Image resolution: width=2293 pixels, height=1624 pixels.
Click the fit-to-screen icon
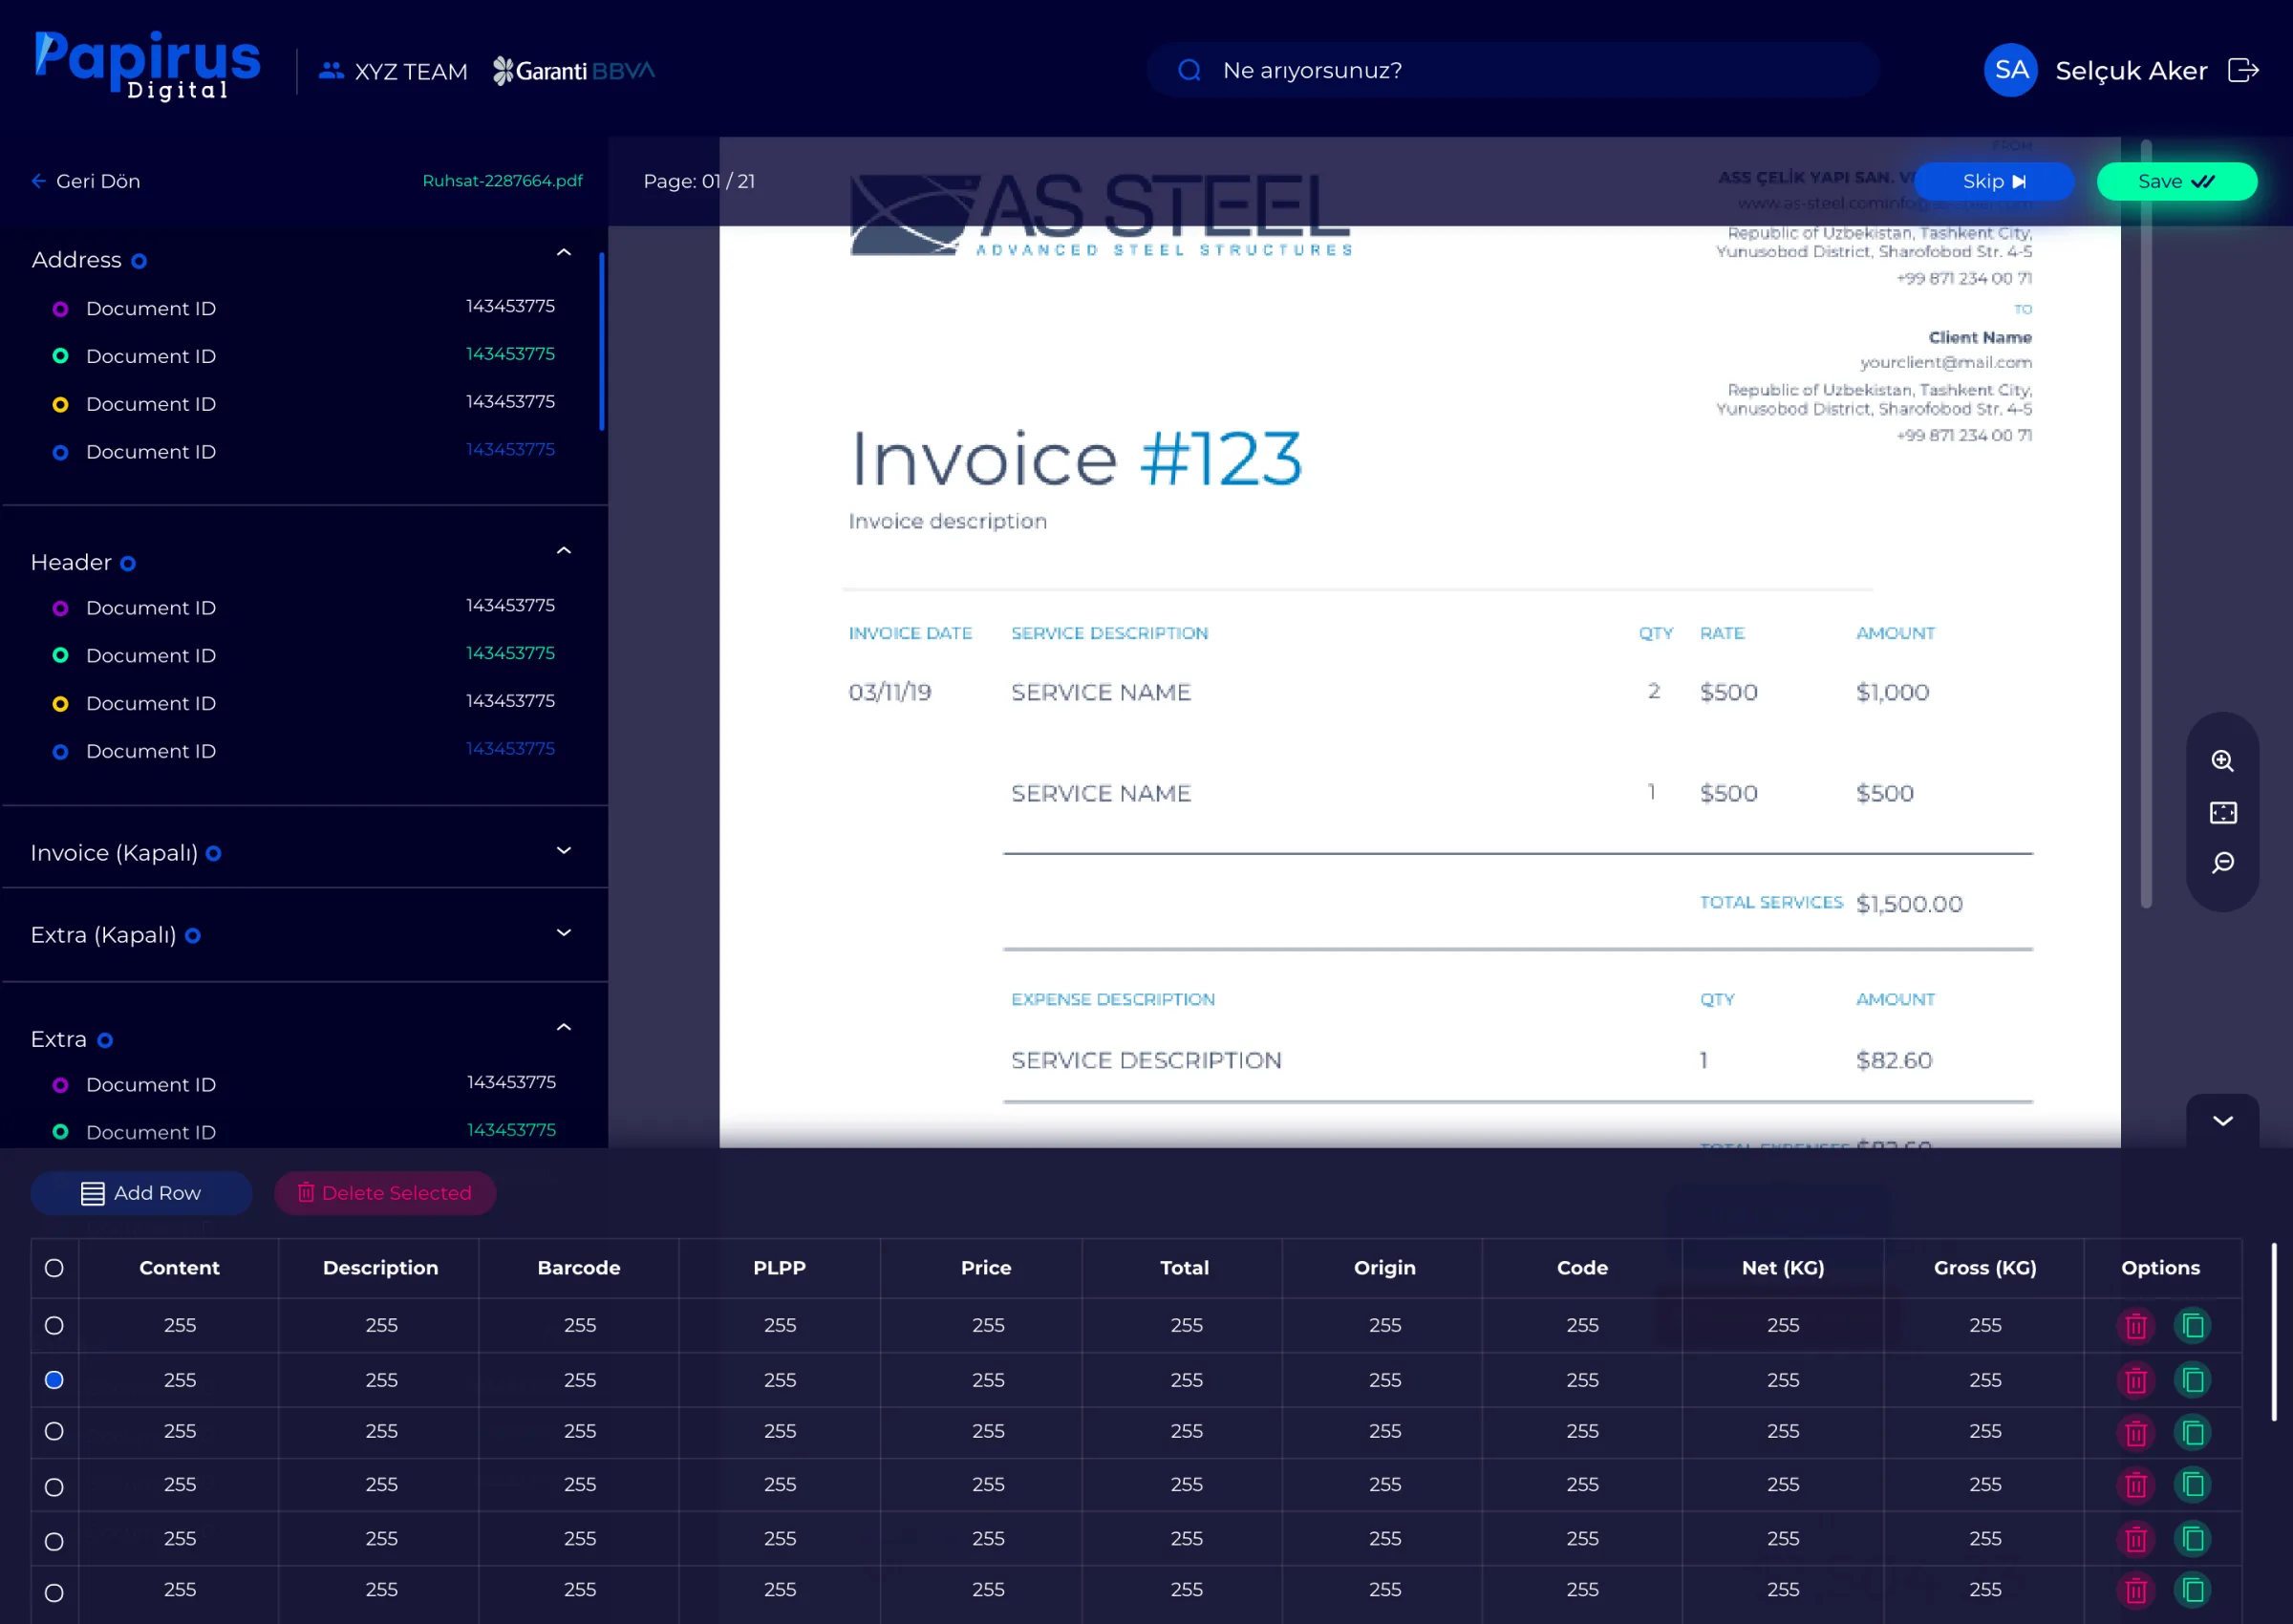point(2222,813)
